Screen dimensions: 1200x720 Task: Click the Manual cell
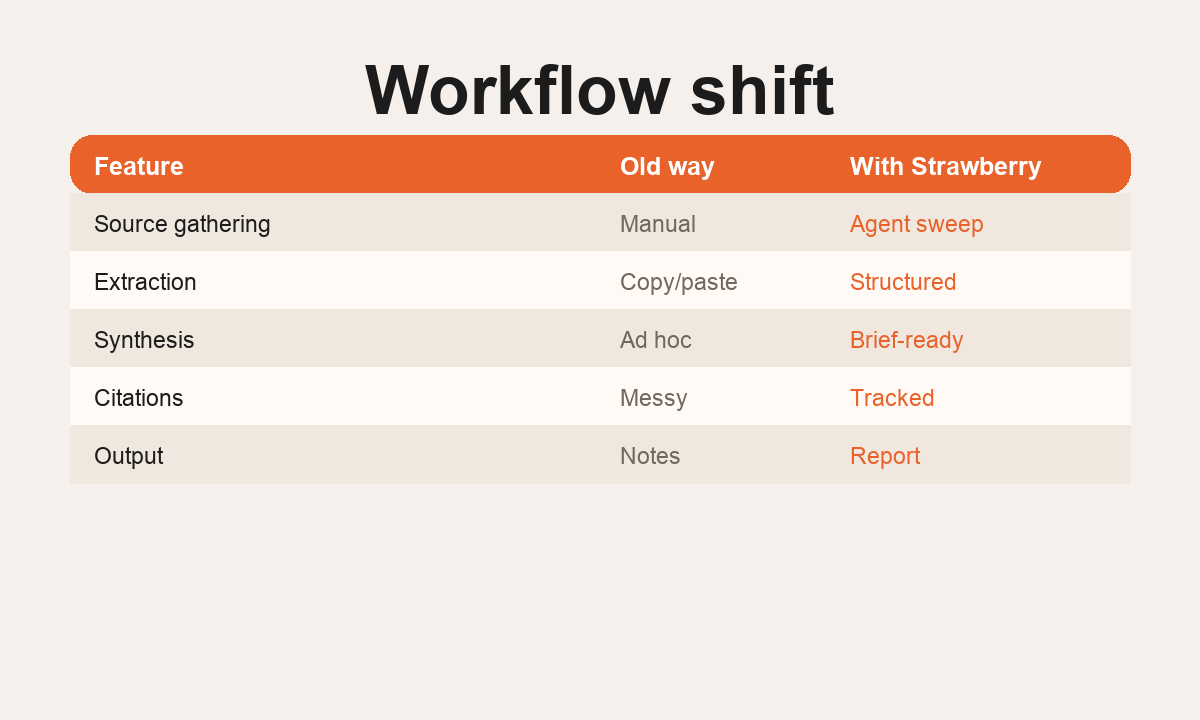pyautogui.click(x=658, y=224)
